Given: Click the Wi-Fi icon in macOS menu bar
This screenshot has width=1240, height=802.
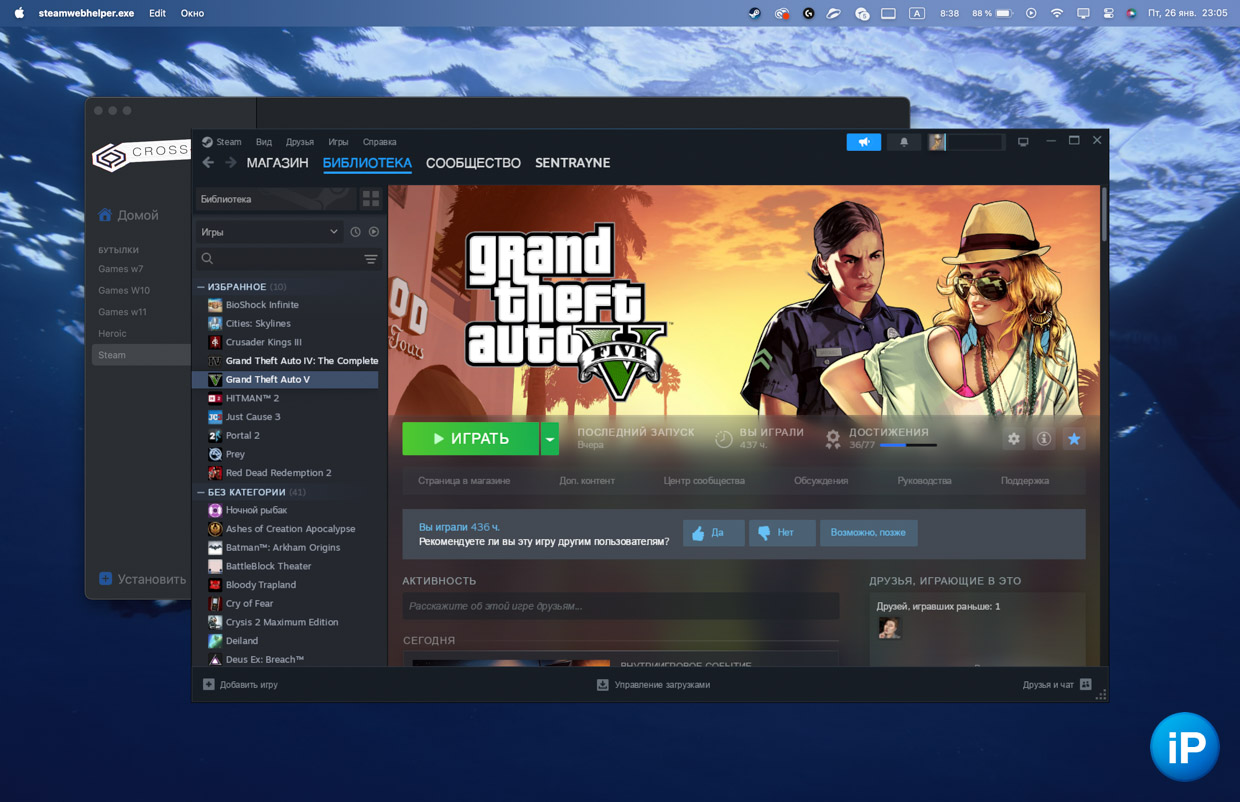Looking at the screenshot, I should tap(1057, 13).
